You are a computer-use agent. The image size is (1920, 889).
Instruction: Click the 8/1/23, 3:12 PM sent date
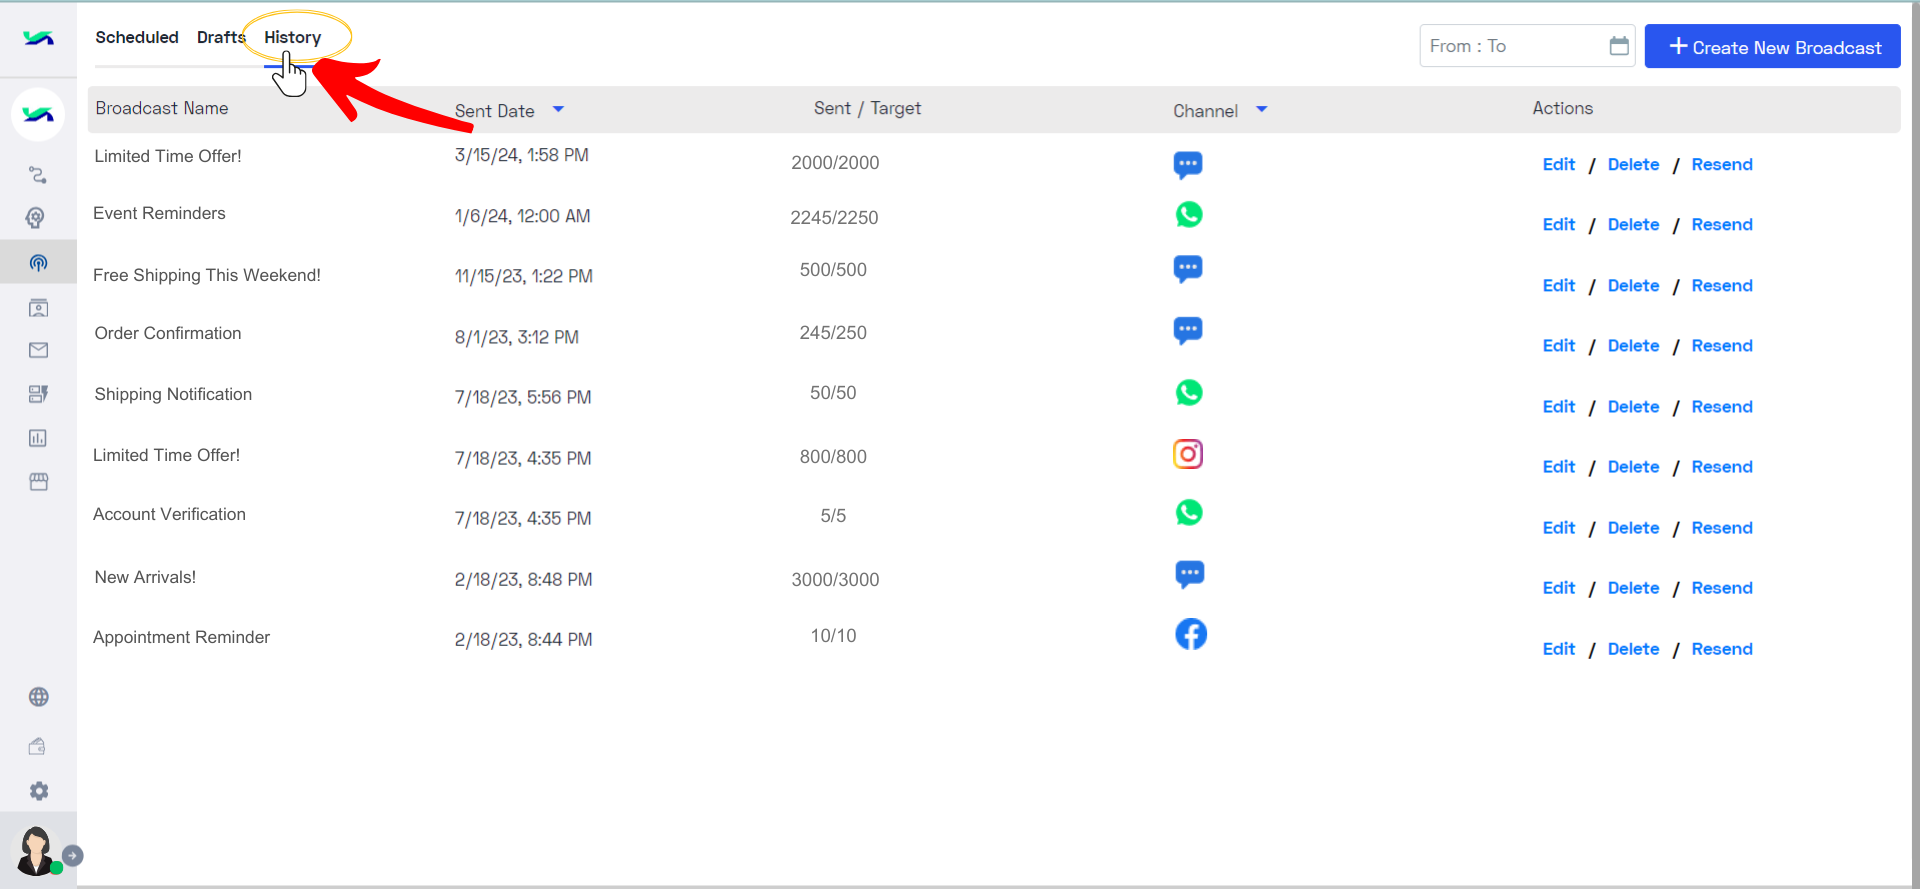click(516, 337)
